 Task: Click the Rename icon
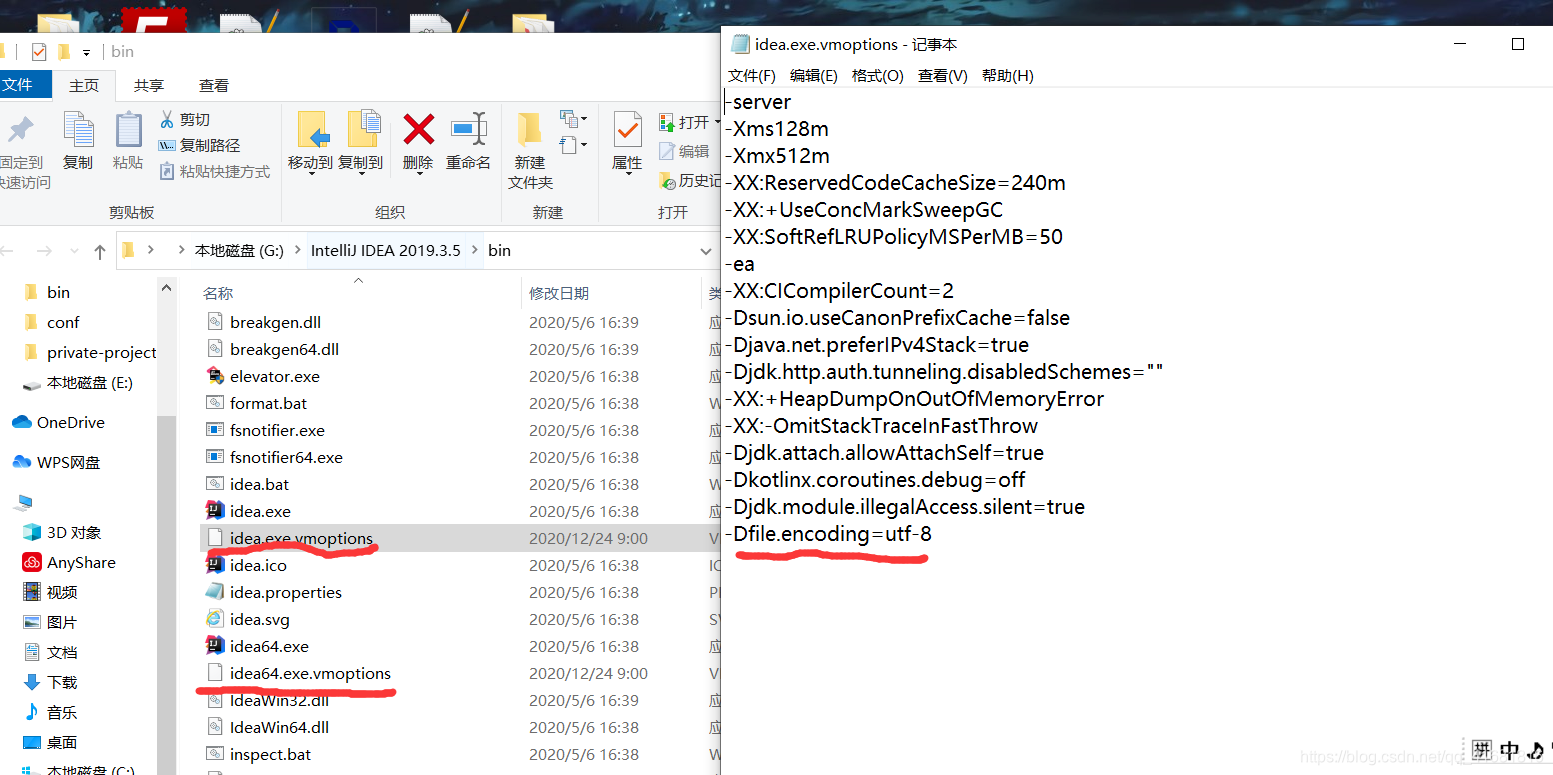[468, 130]
